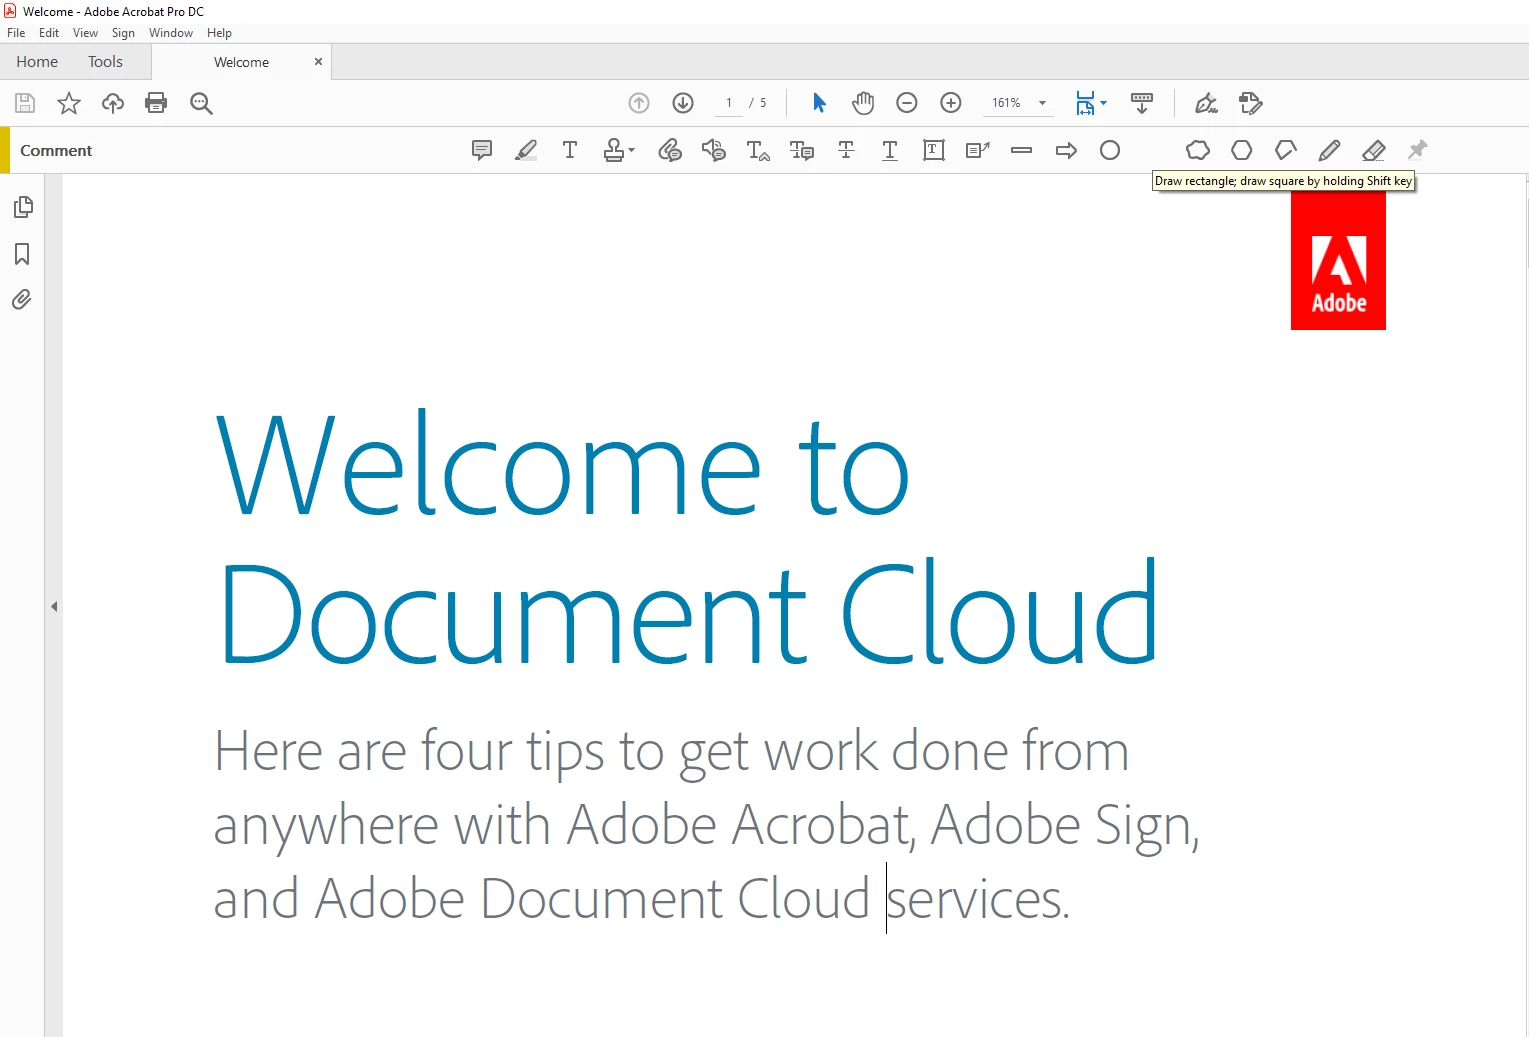The image size is (1529, 1037).
Task: Open the Window menu
Action: (x=171, y=33)
